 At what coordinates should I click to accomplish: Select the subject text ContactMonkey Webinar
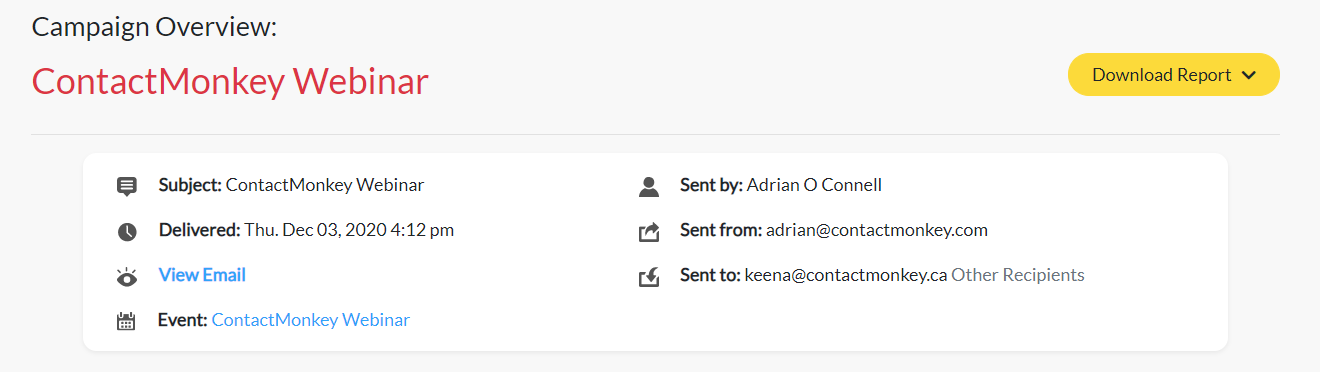click(325, 185)
